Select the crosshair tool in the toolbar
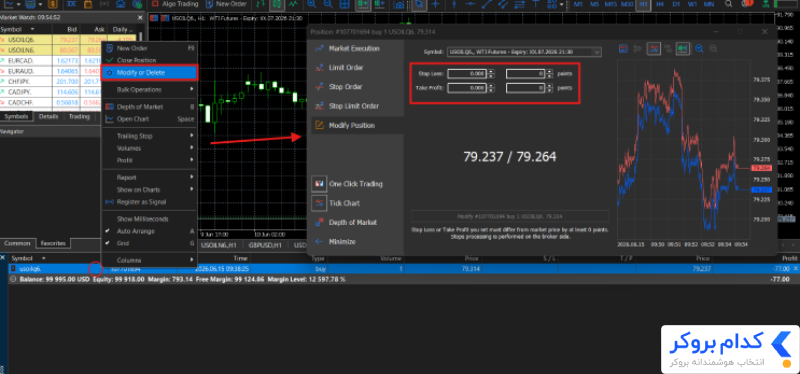Image resolution: width=800 pixels, height=374 pixels. click(435, 4)
